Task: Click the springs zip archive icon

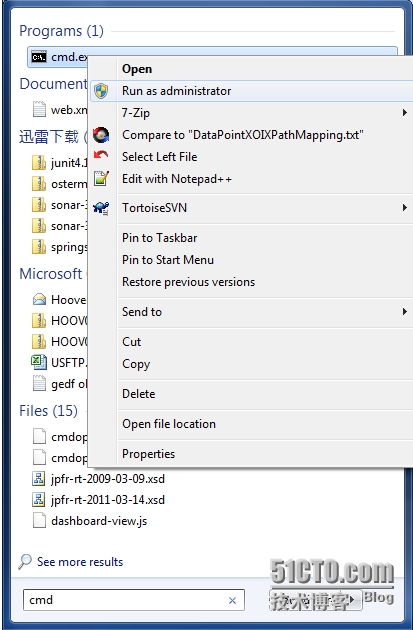Action: (x=39, y=247)
